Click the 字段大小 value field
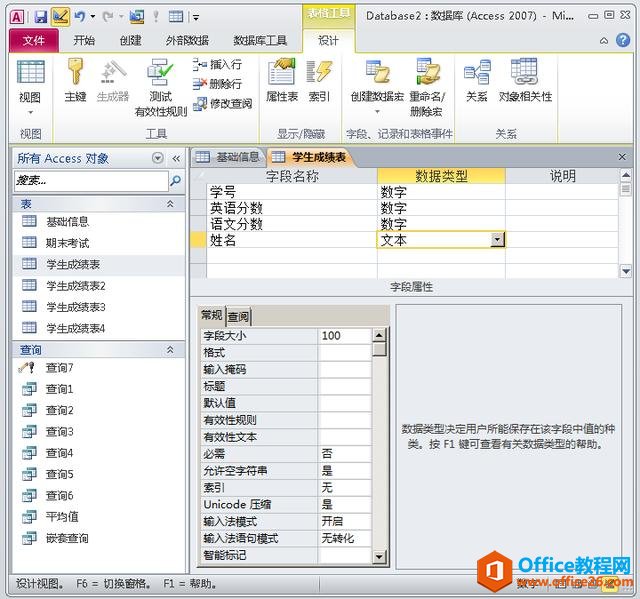This screenshot has height=599, width=640. point(345,336)
